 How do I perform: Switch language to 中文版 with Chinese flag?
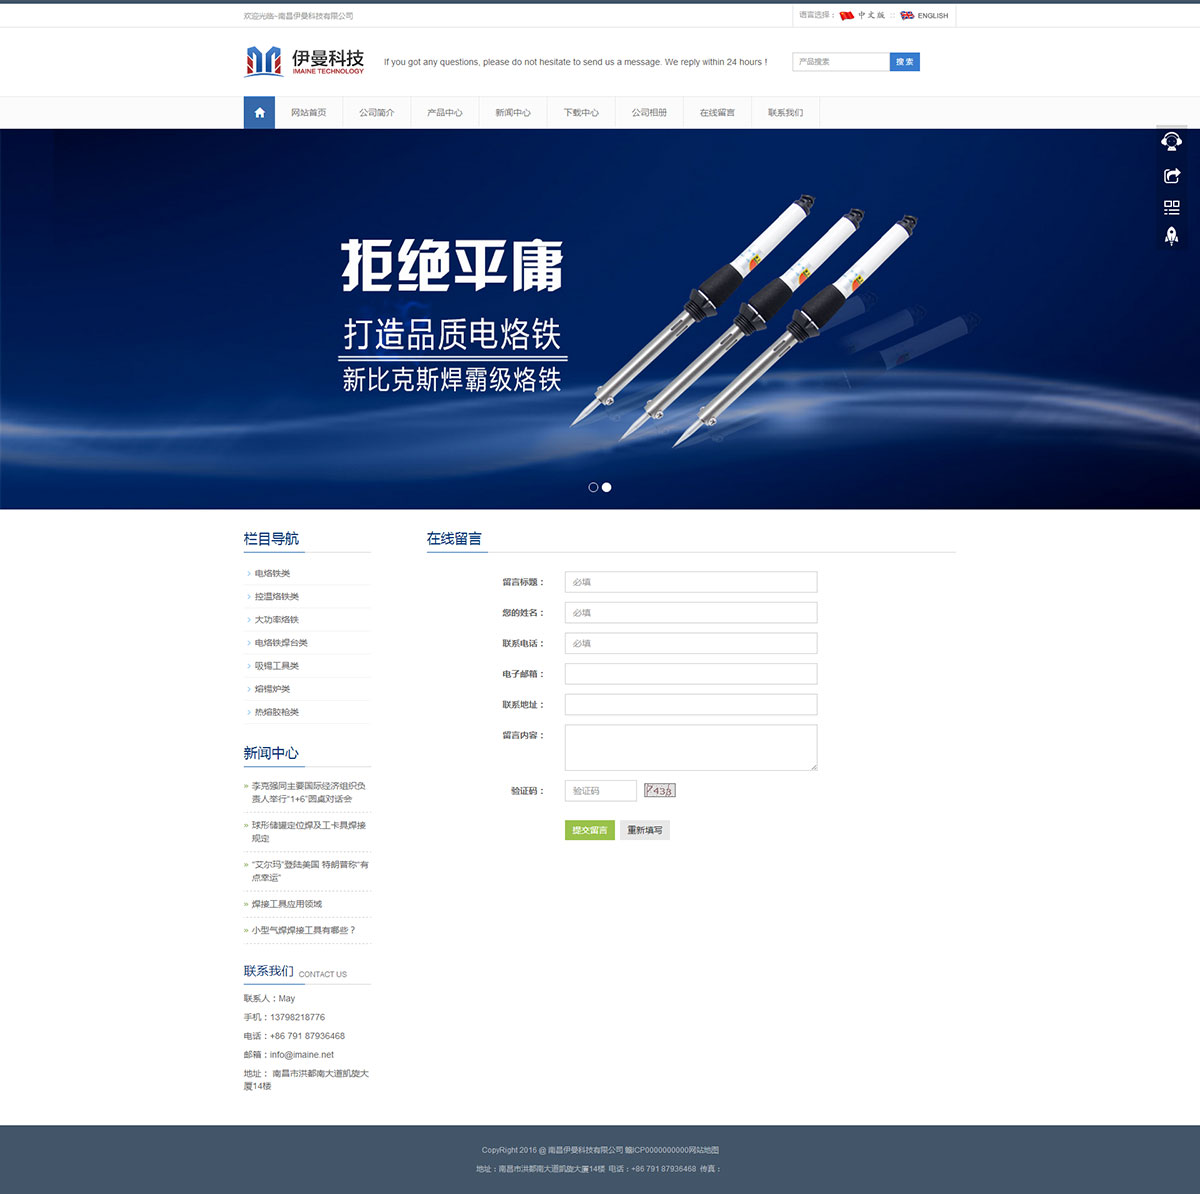[862, 15]
